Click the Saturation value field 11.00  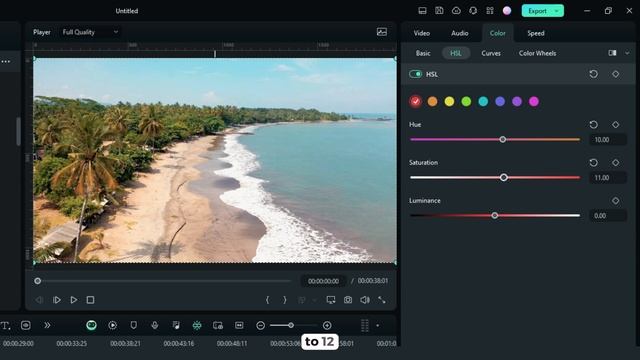[608, 178]
